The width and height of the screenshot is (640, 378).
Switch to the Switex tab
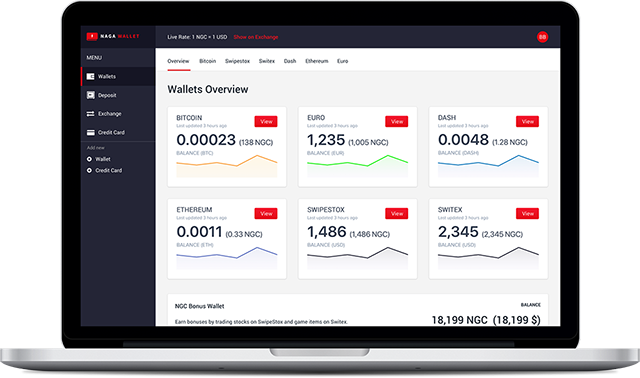(267, 61)
